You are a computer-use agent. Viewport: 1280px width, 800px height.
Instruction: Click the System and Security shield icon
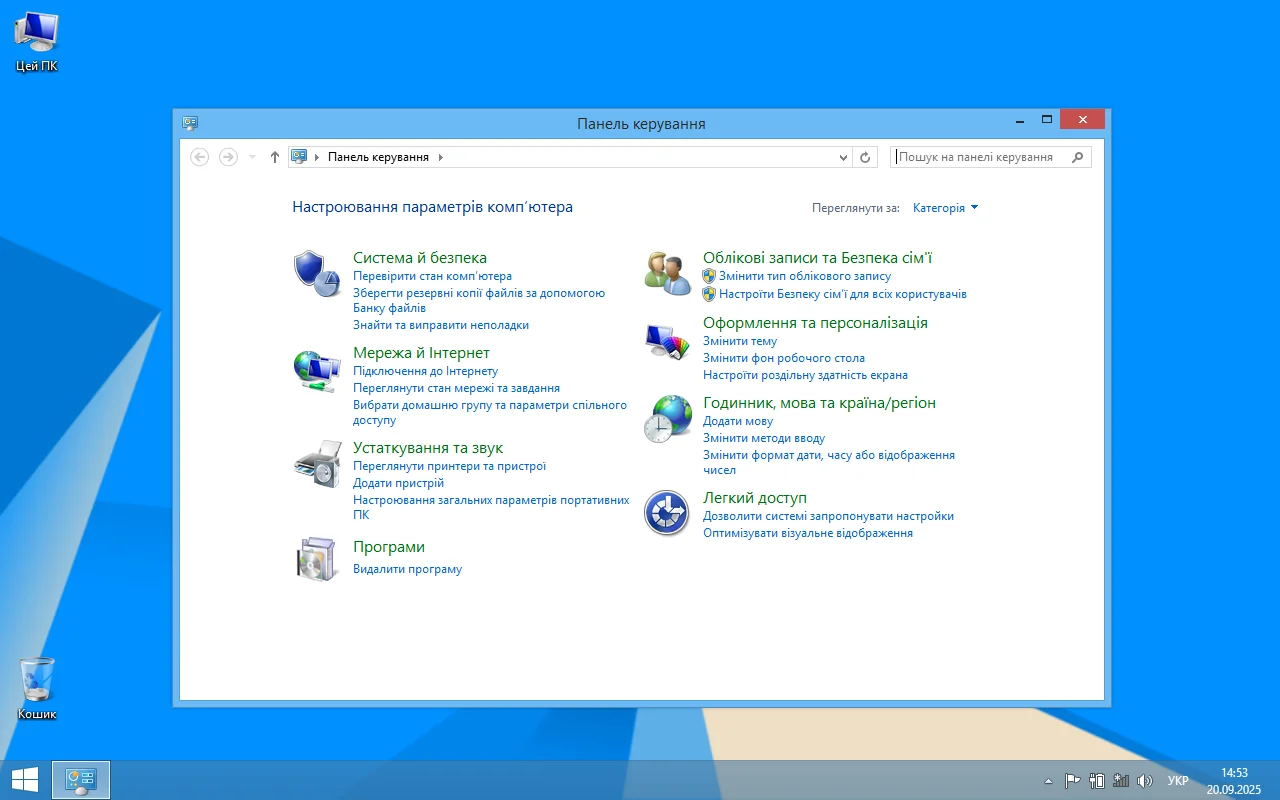click(x=316, y=274)
